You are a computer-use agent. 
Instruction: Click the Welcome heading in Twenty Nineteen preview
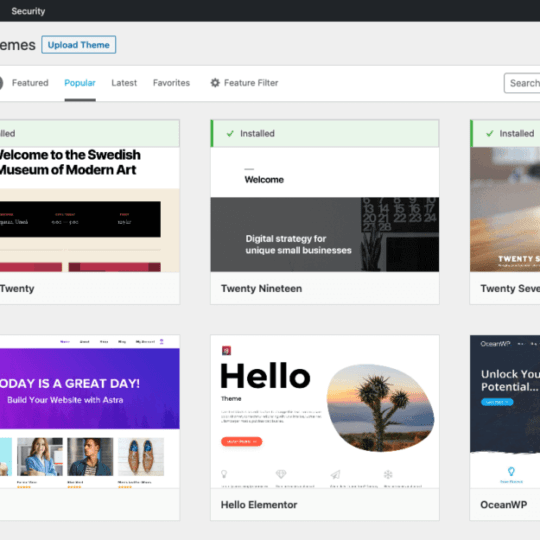coord(264,179)
